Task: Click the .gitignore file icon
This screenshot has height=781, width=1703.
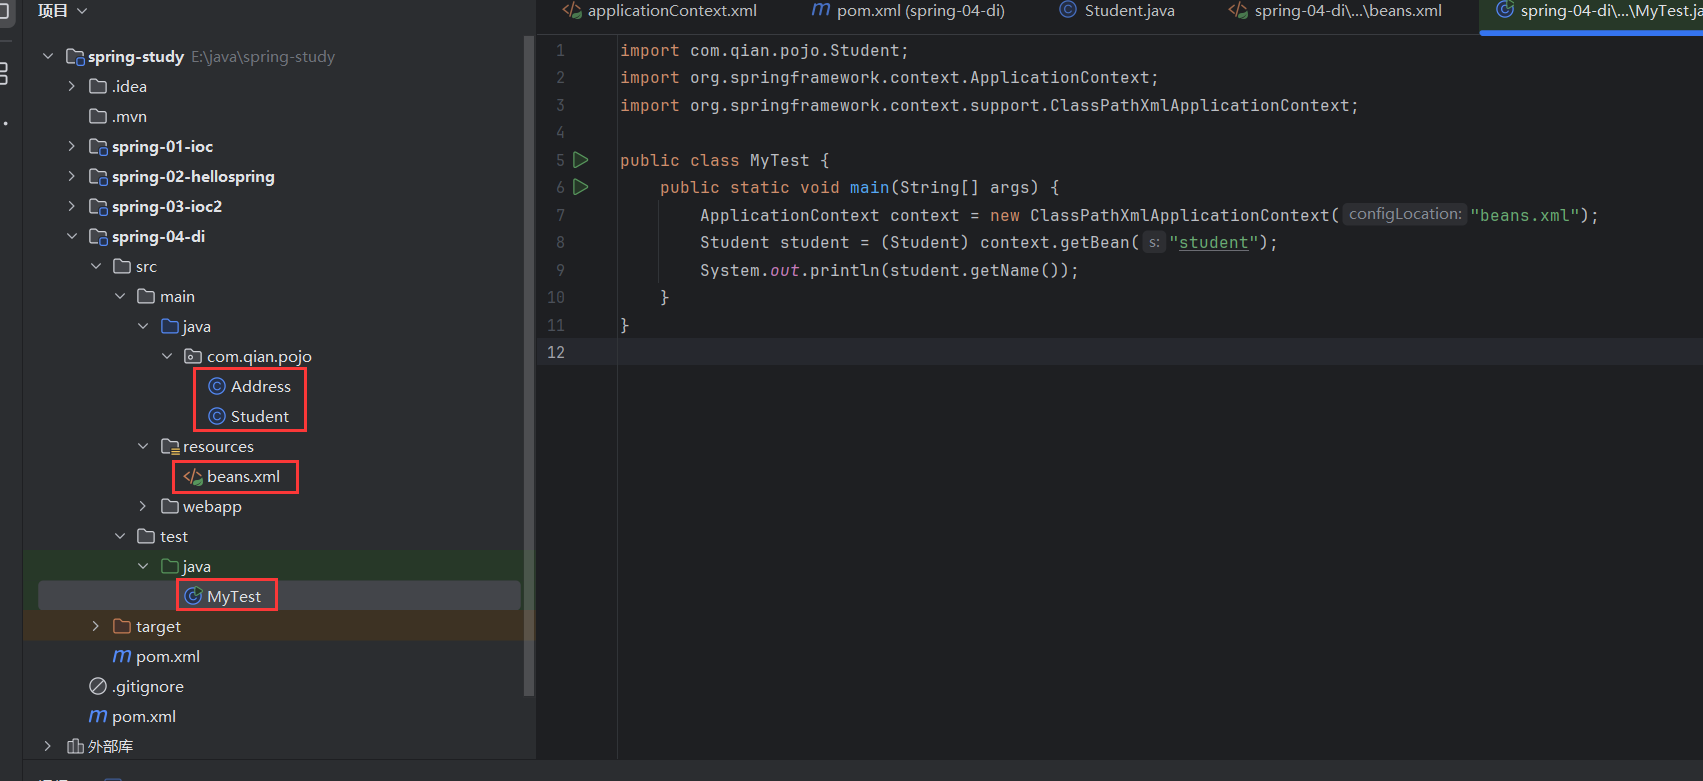Action: (98, 686)
